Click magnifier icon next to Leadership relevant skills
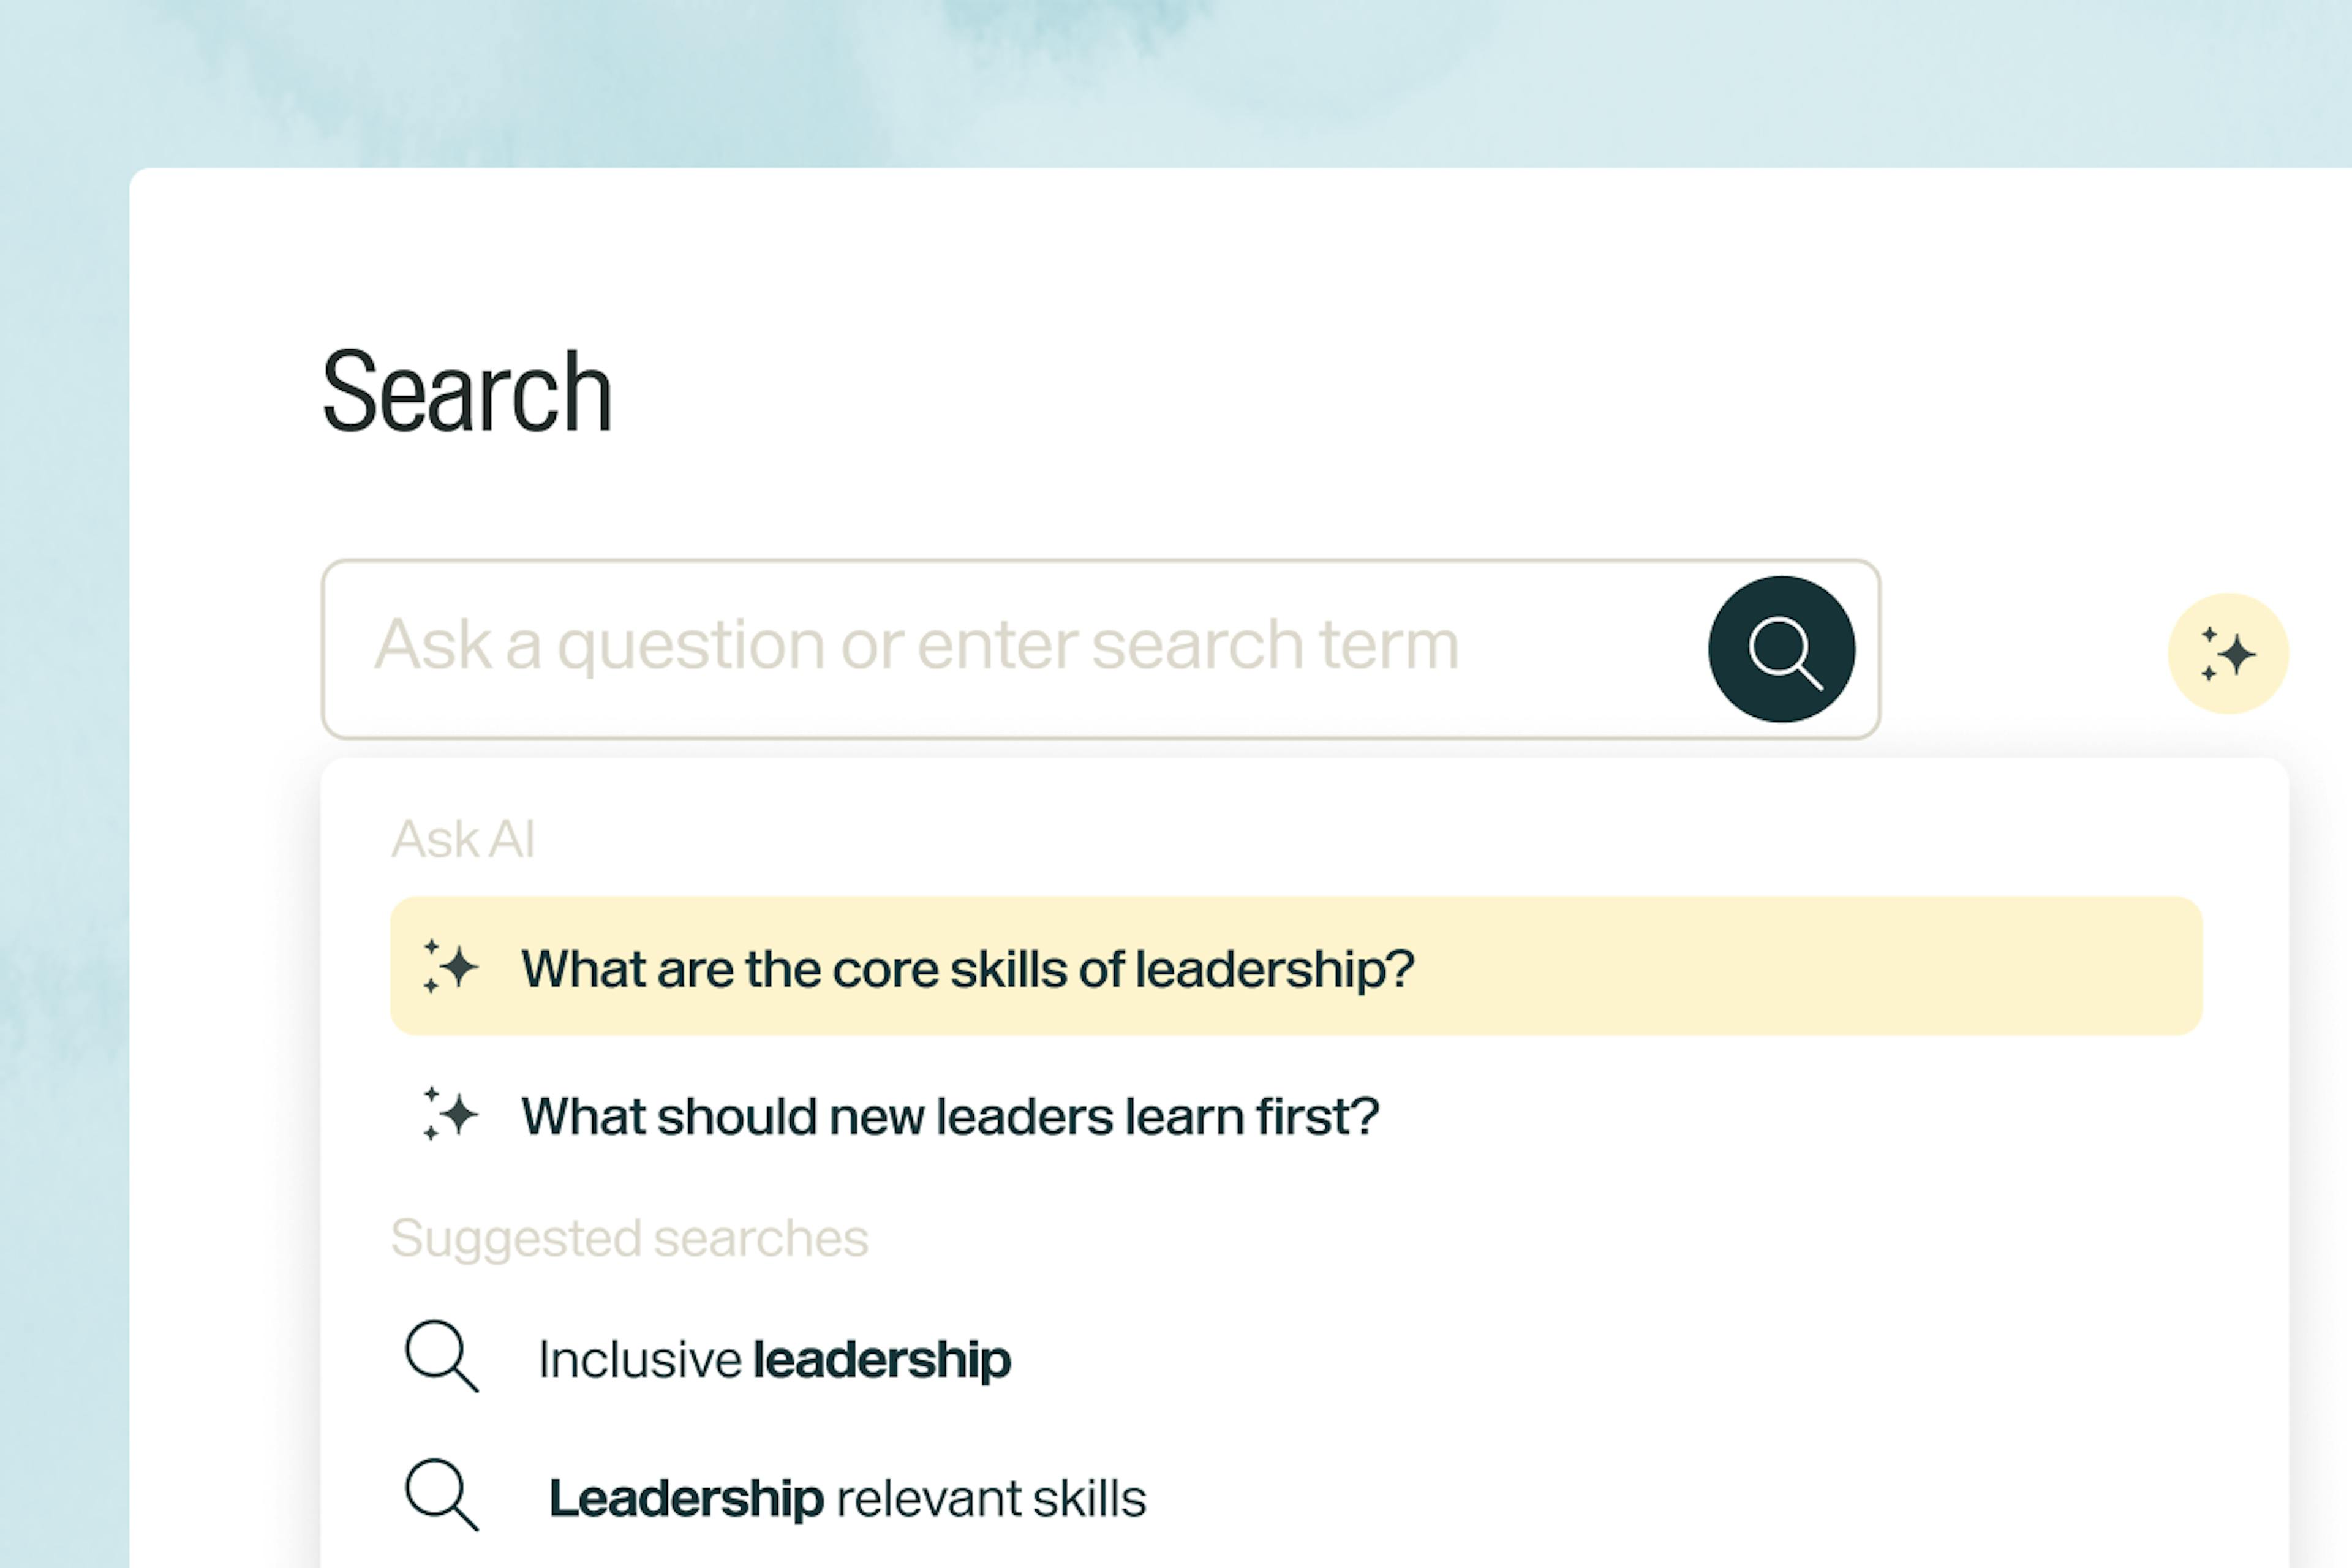The image size is (2352, 1568). click(441, 1496)
